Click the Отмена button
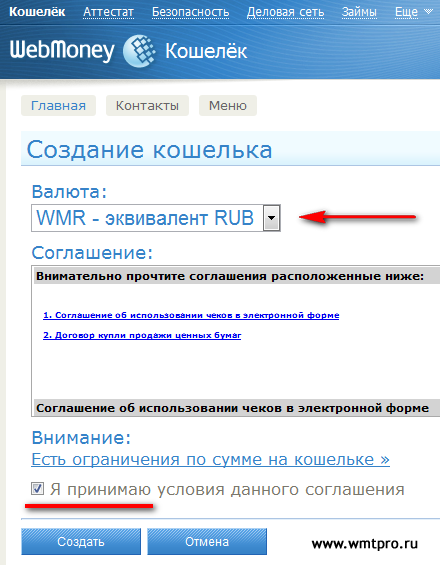Screen dimensions: 440x565 (207, 542)
